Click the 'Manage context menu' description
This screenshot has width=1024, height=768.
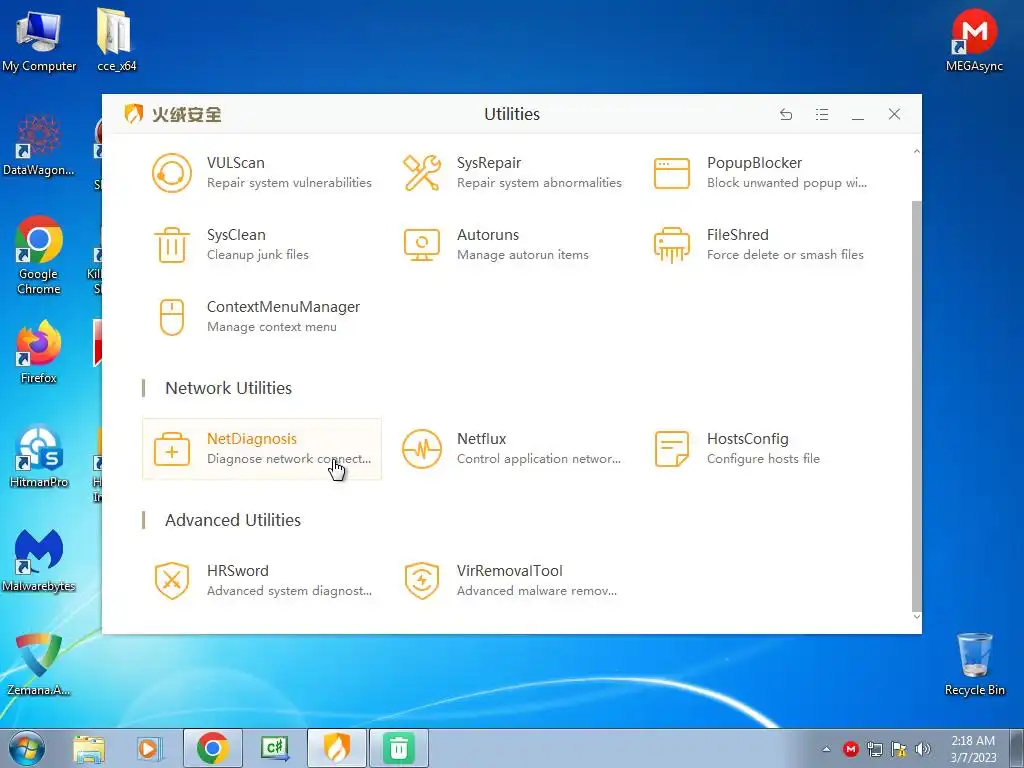272,327
